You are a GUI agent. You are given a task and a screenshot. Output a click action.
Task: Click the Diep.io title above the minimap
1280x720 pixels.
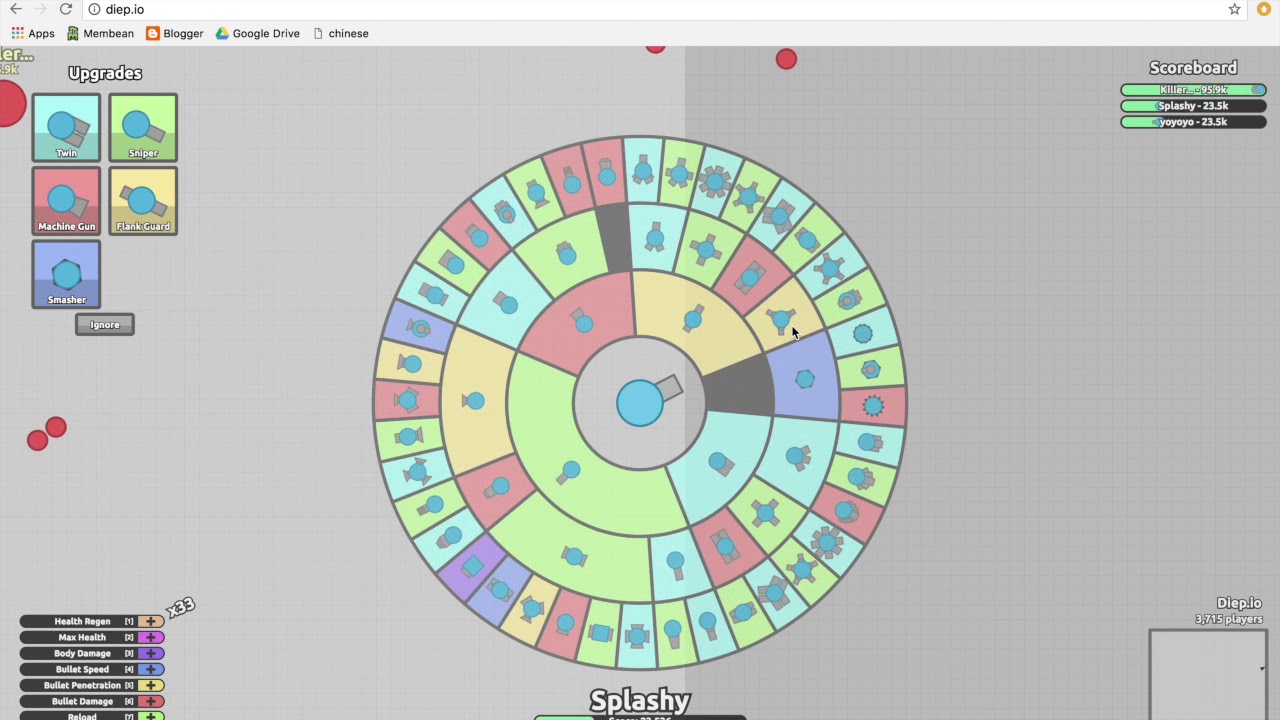tap(1239, 603)
